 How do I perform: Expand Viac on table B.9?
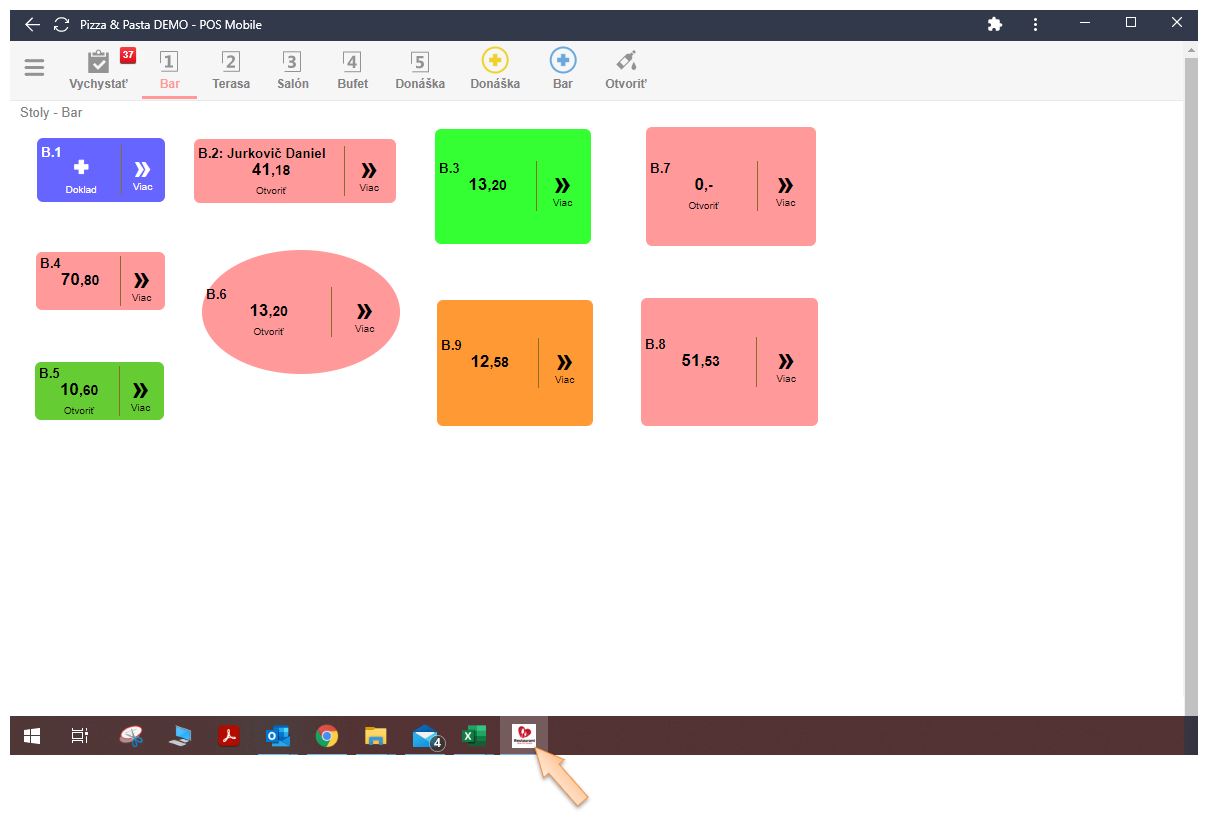click(565, 365)
